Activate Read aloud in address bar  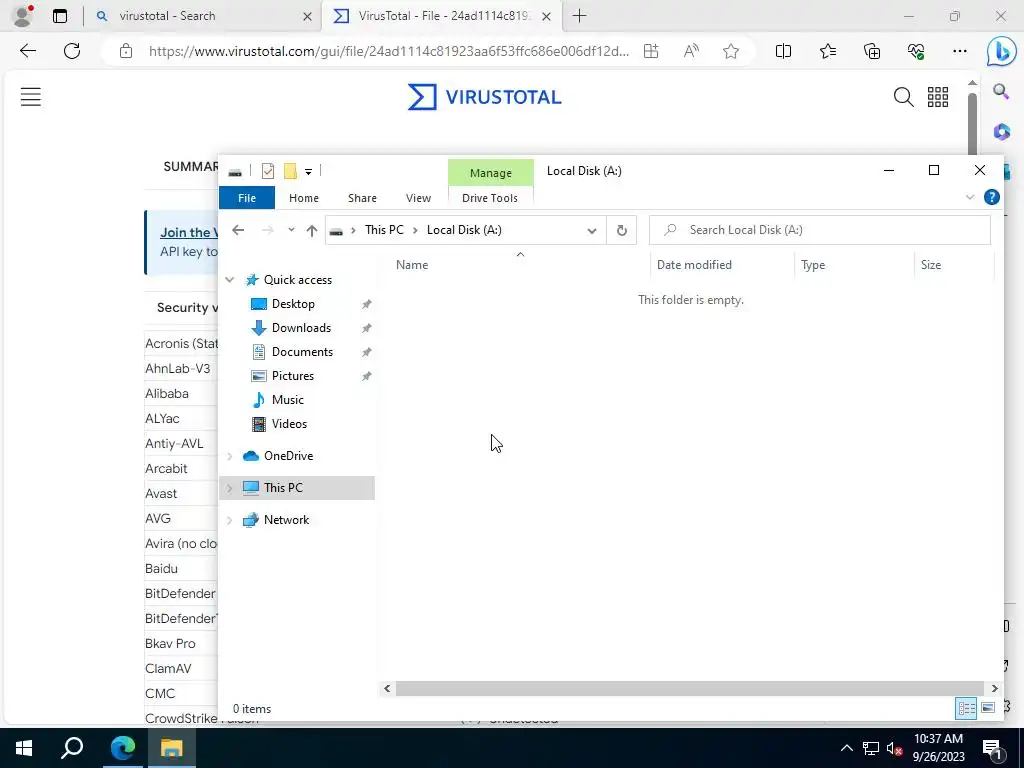(691, 51)
